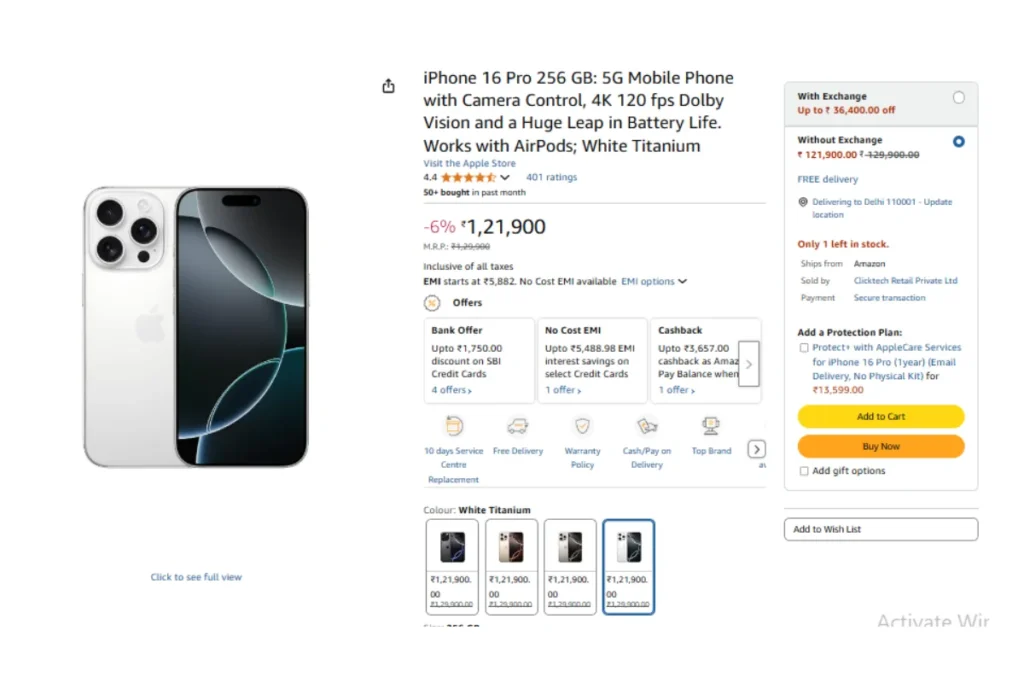Enable the Add gift options checkbox
This screenshot has height=683, width=1024.
click(804, 471)
